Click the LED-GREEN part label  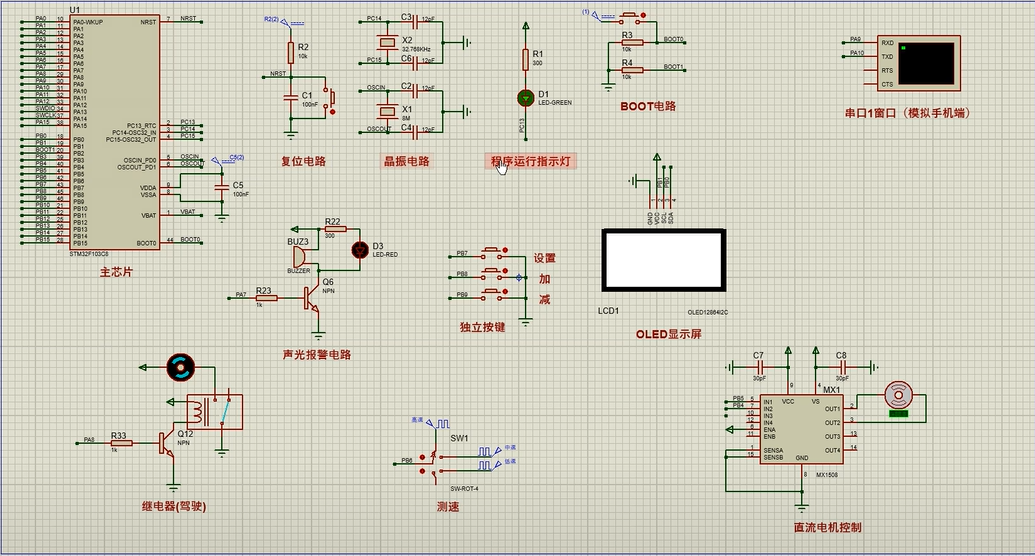[555, 103]
